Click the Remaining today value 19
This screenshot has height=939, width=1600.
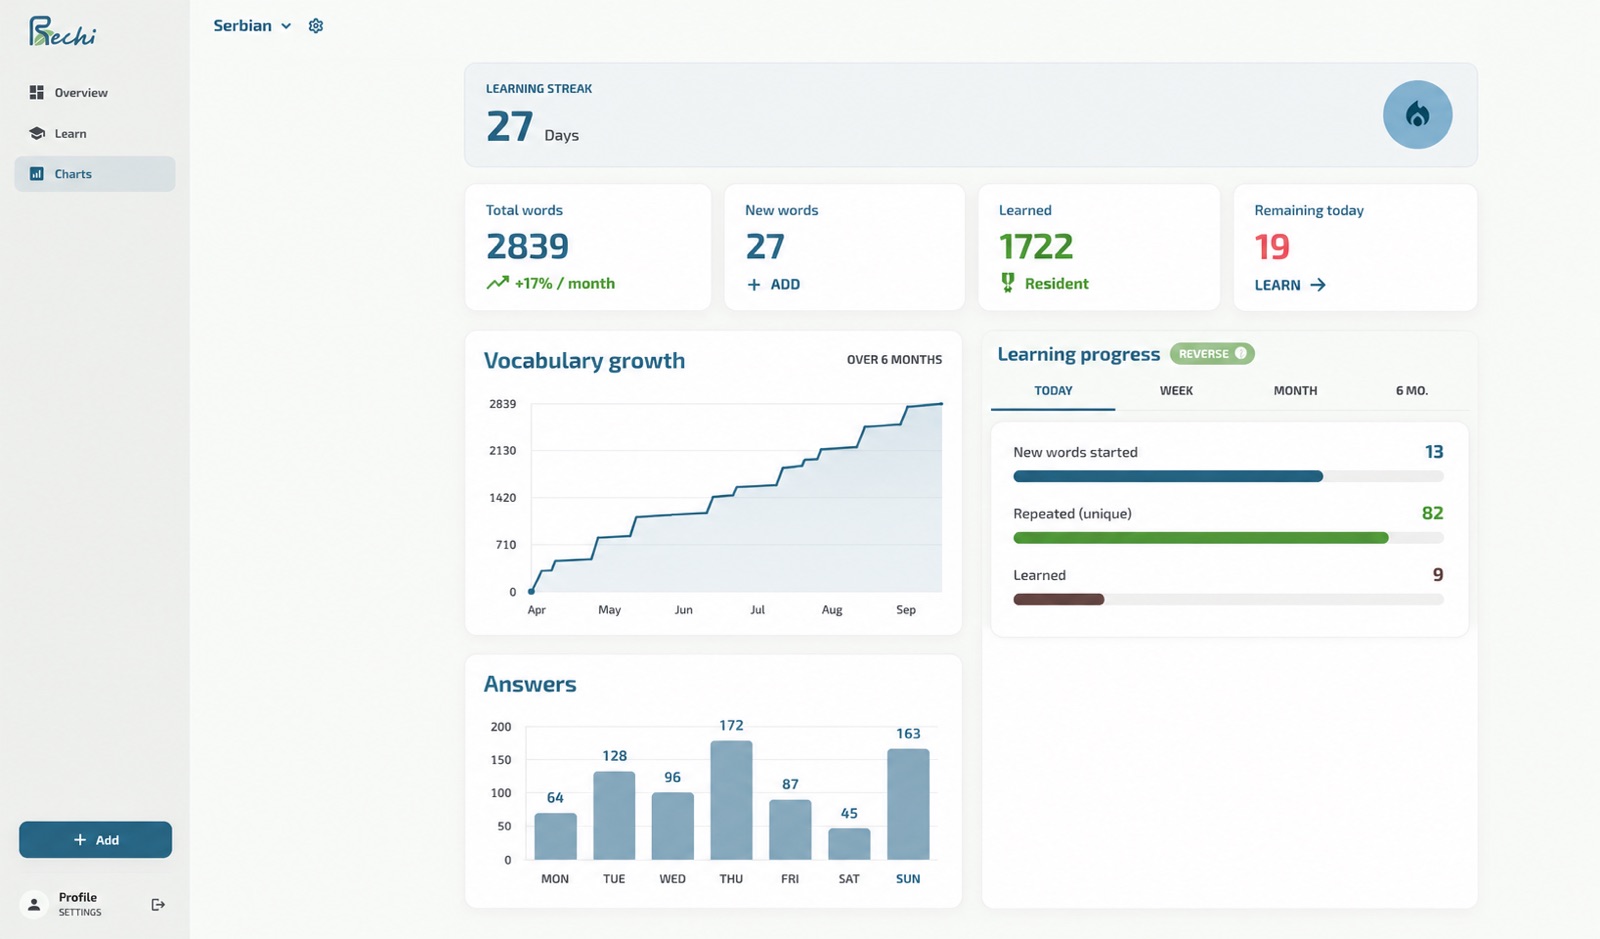1272,246
